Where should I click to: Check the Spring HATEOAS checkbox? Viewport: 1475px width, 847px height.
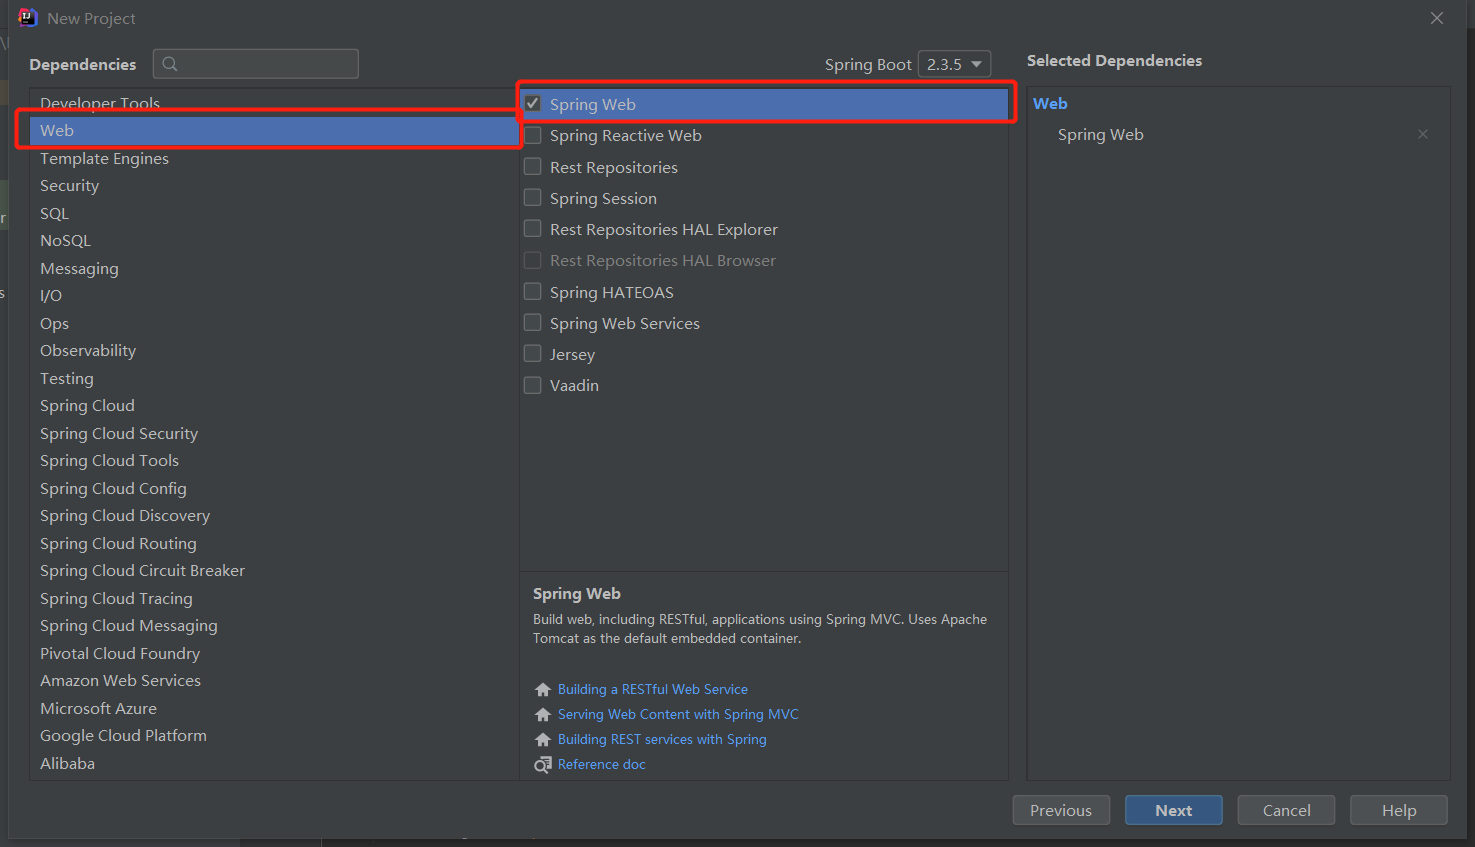533,292
